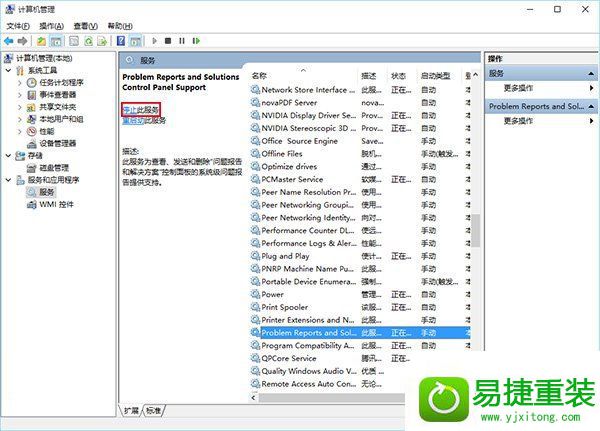This screenshot has height=431, width=600.
Task: Select the novaPDF Server service row
Action: [x=360, y=103]
